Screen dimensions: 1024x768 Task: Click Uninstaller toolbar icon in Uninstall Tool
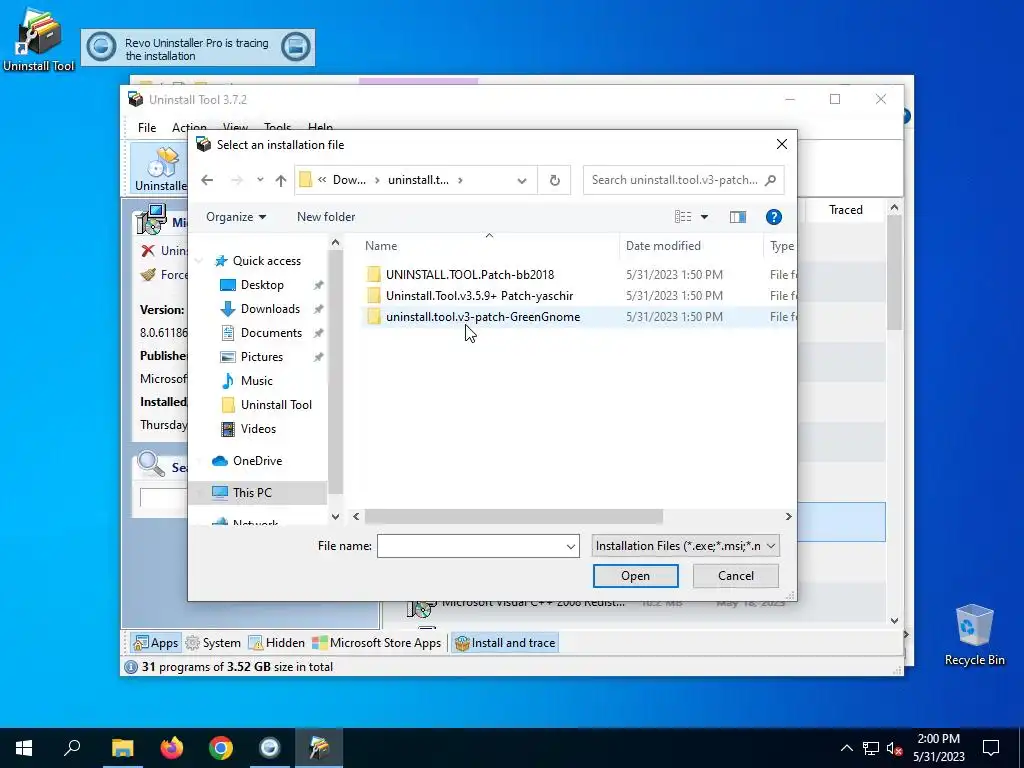[161, 168]
